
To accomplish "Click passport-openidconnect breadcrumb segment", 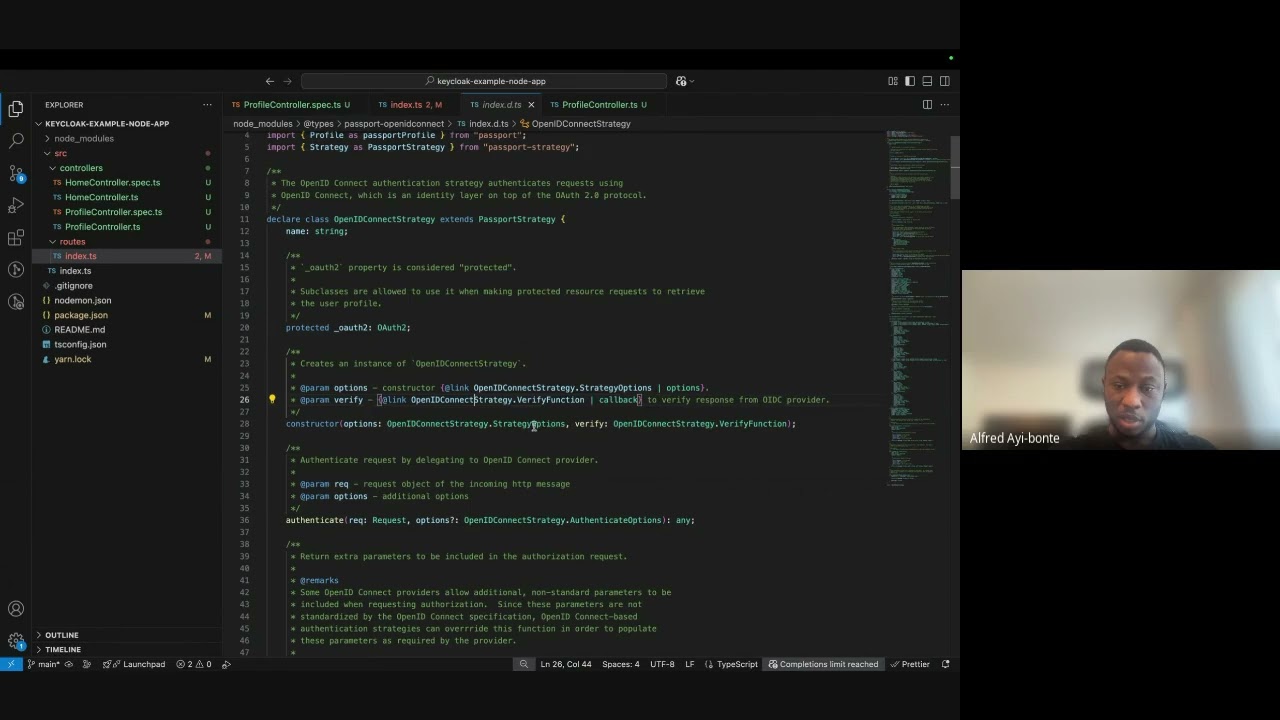I will [394, 124].
